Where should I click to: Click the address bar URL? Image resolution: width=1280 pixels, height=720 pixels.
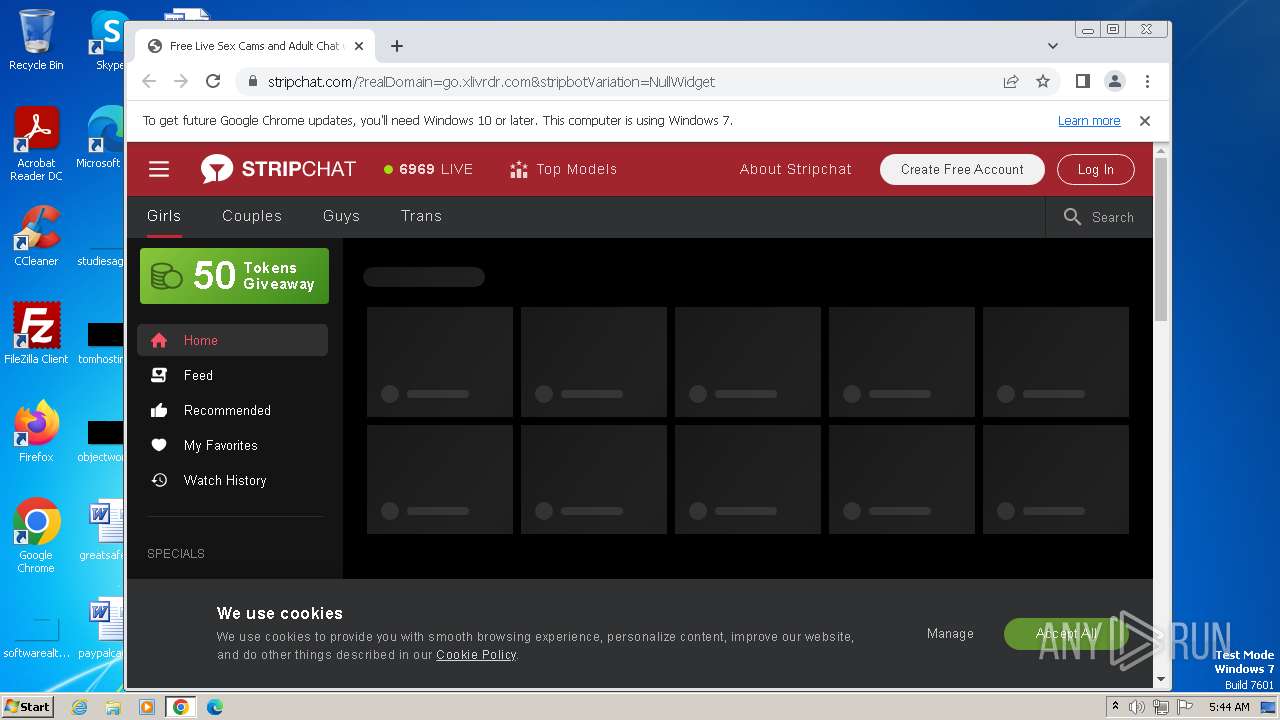pos(491,82)
